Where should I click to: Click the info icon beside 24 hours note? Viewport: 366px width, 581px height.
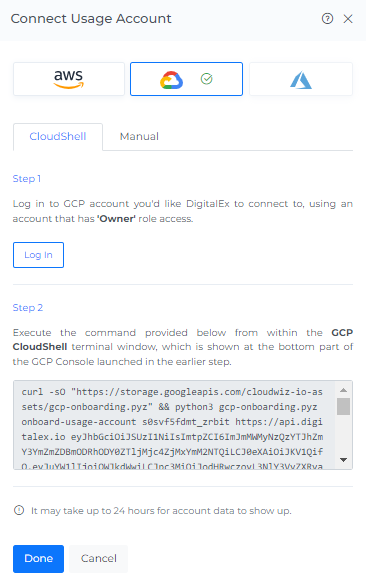[19, 510]
